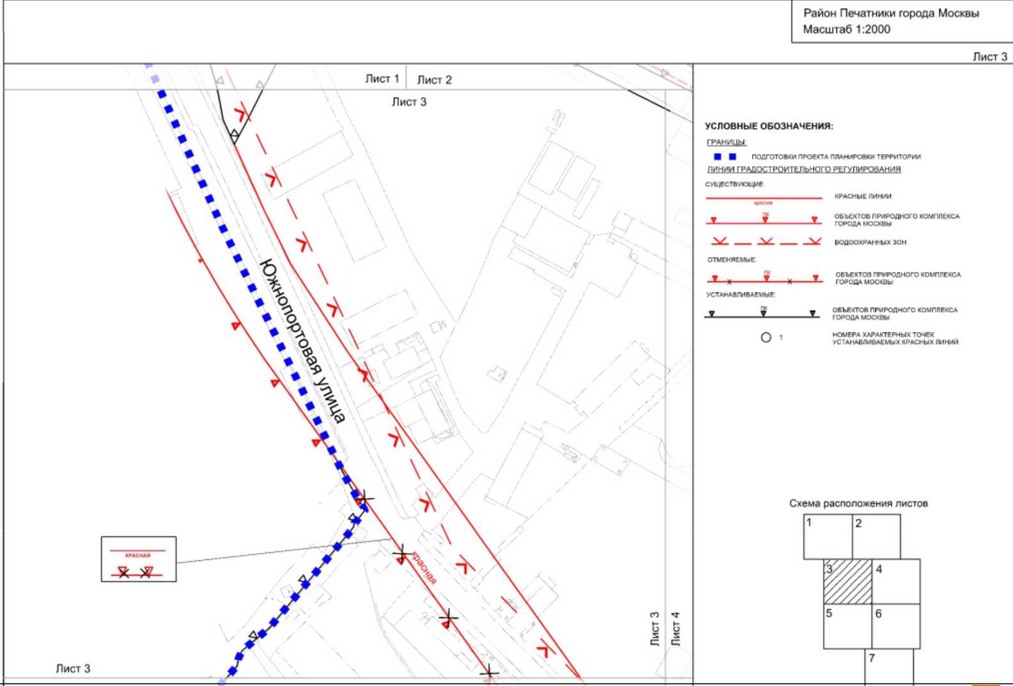Viewport: 1013px width, 686px height.
Task: Select sheet 4 in the sheet layout scheme
Action: pyautogui.click(x=896, y=581)
